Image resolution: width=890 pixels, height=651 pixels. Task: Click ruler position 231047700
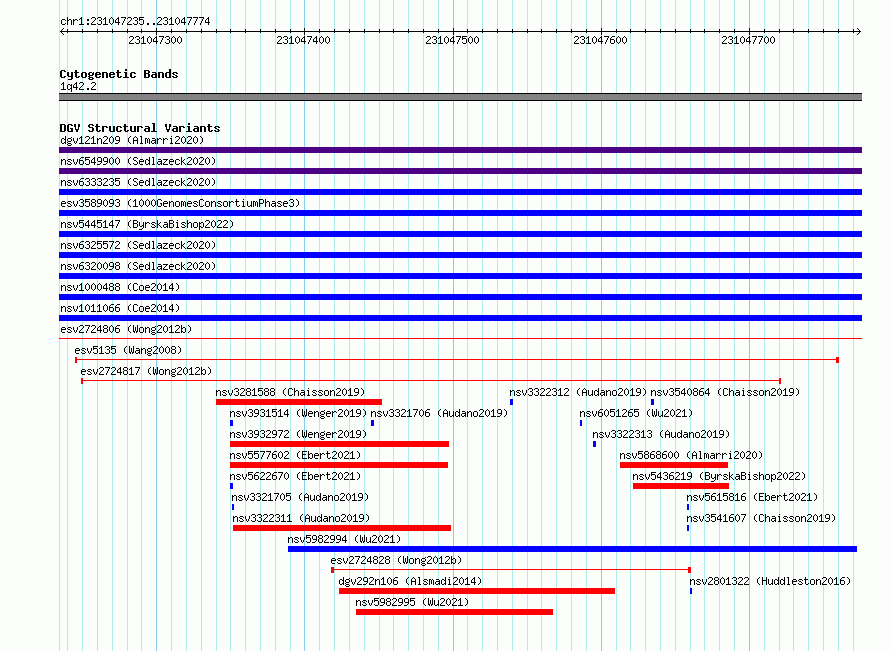pyautogui.click(x=748, y=40)
